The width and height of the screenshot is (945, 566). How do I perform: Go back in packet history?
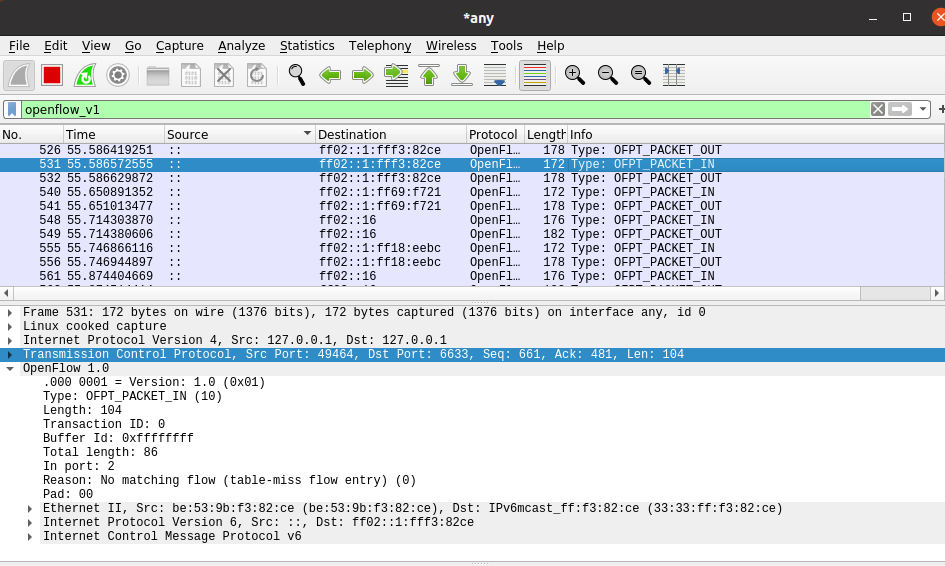point(330,75)
